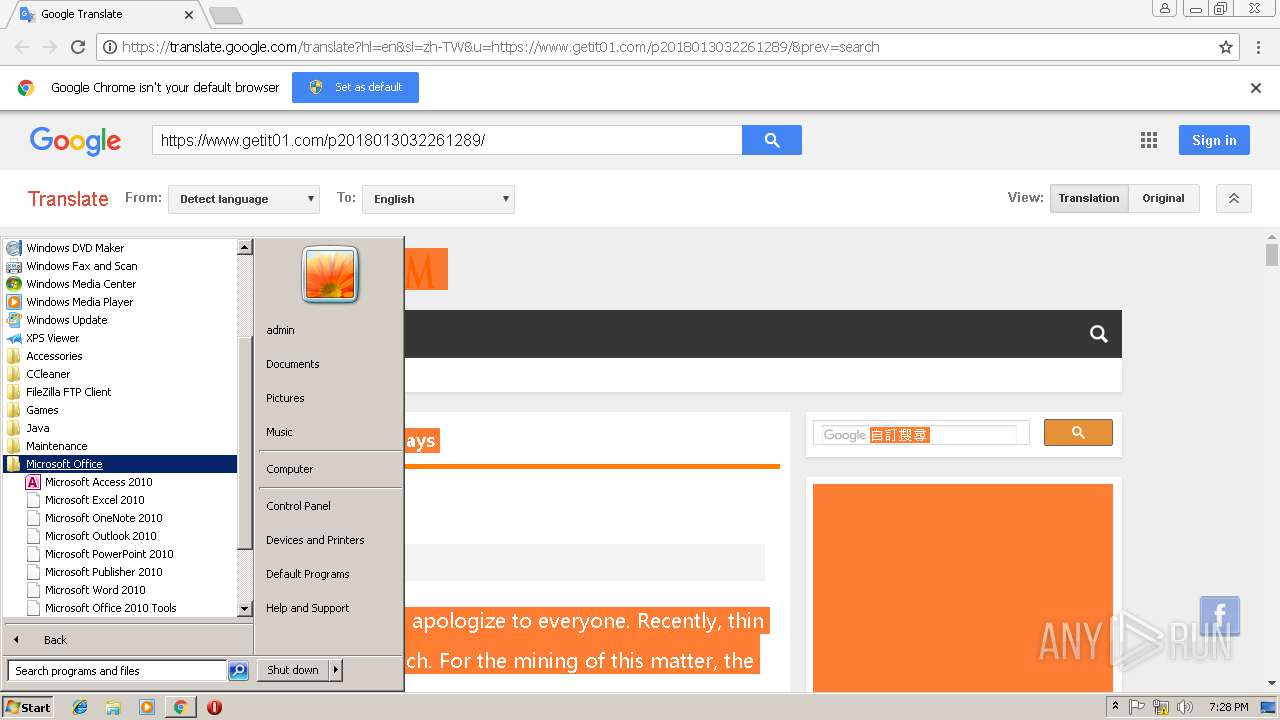Open the Shut down options arrow

[336, 670]
